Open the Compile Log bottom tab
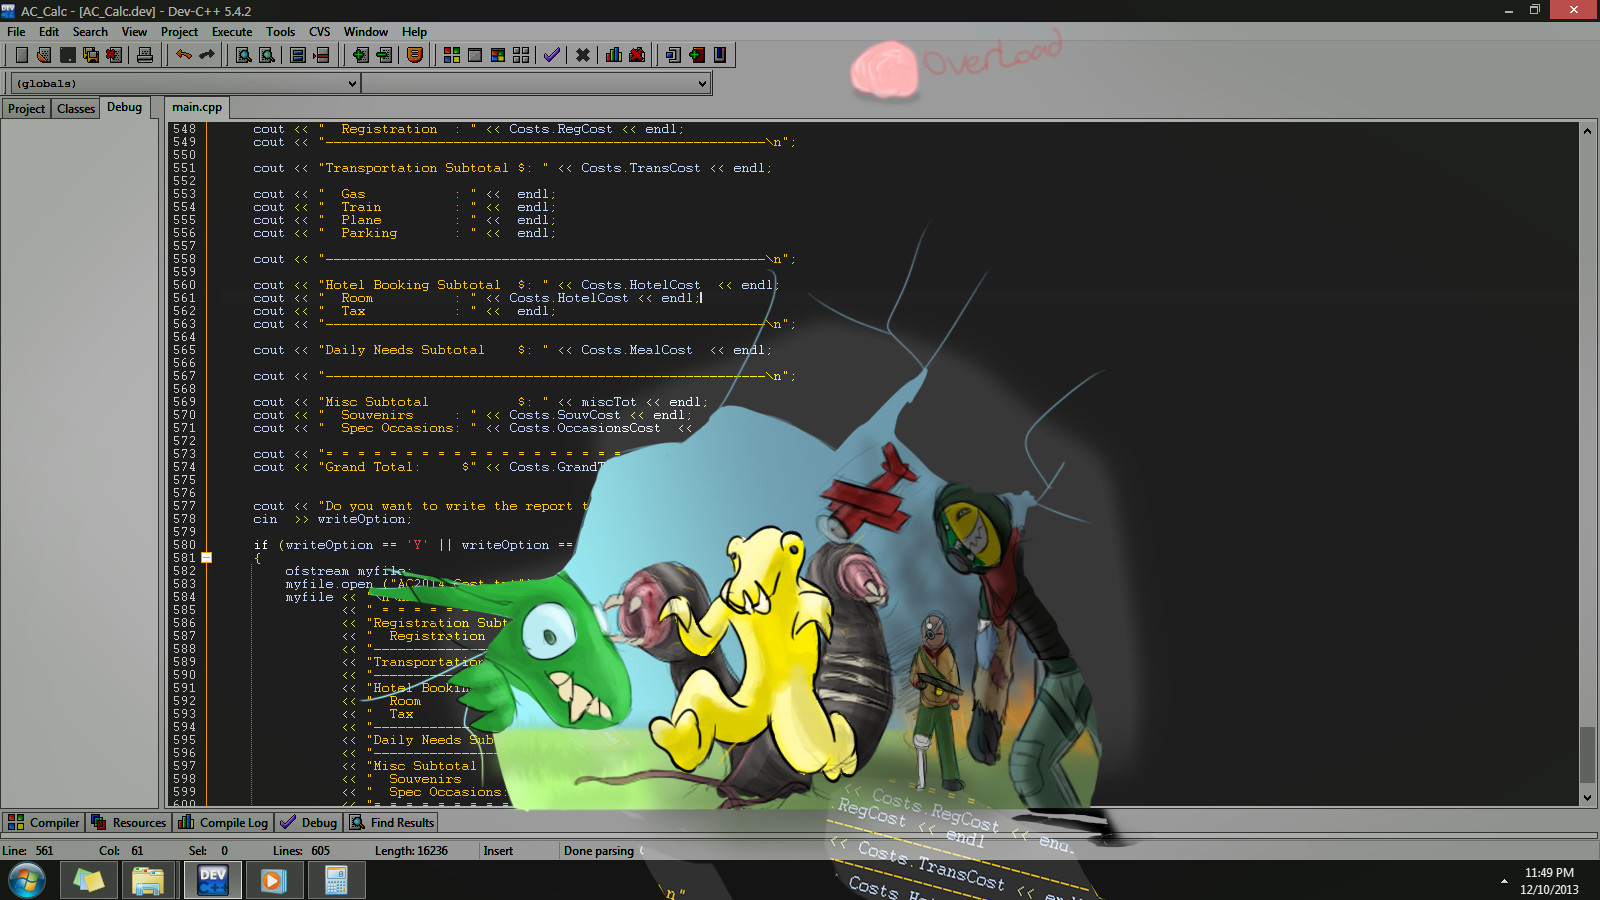Viewport: 1600px width, 900px height. tap(223, 822)
